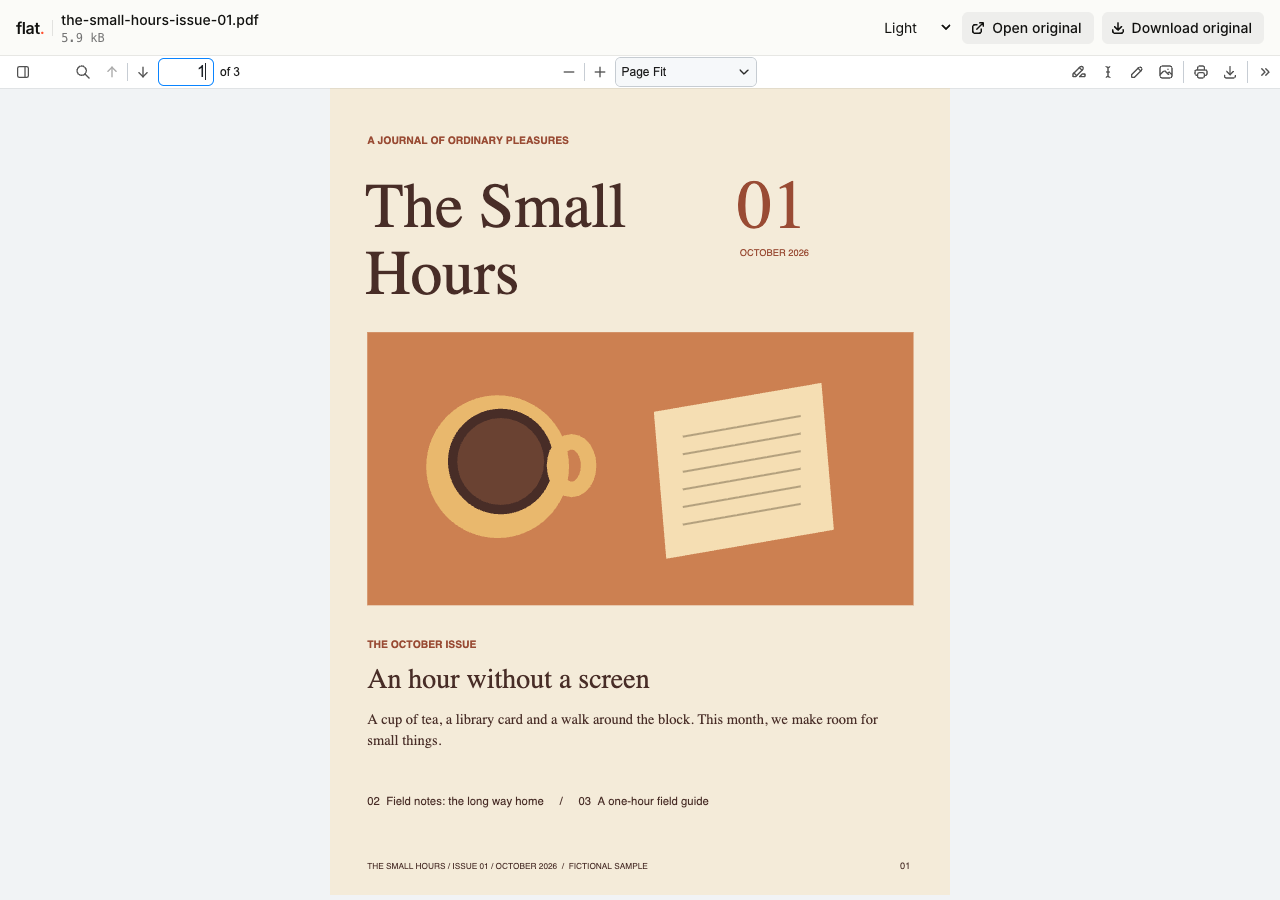The height and width of the screenshot is (900, 1280).
Task: Select the highlight annotation tool
Action: click(x=1079, y=72)
